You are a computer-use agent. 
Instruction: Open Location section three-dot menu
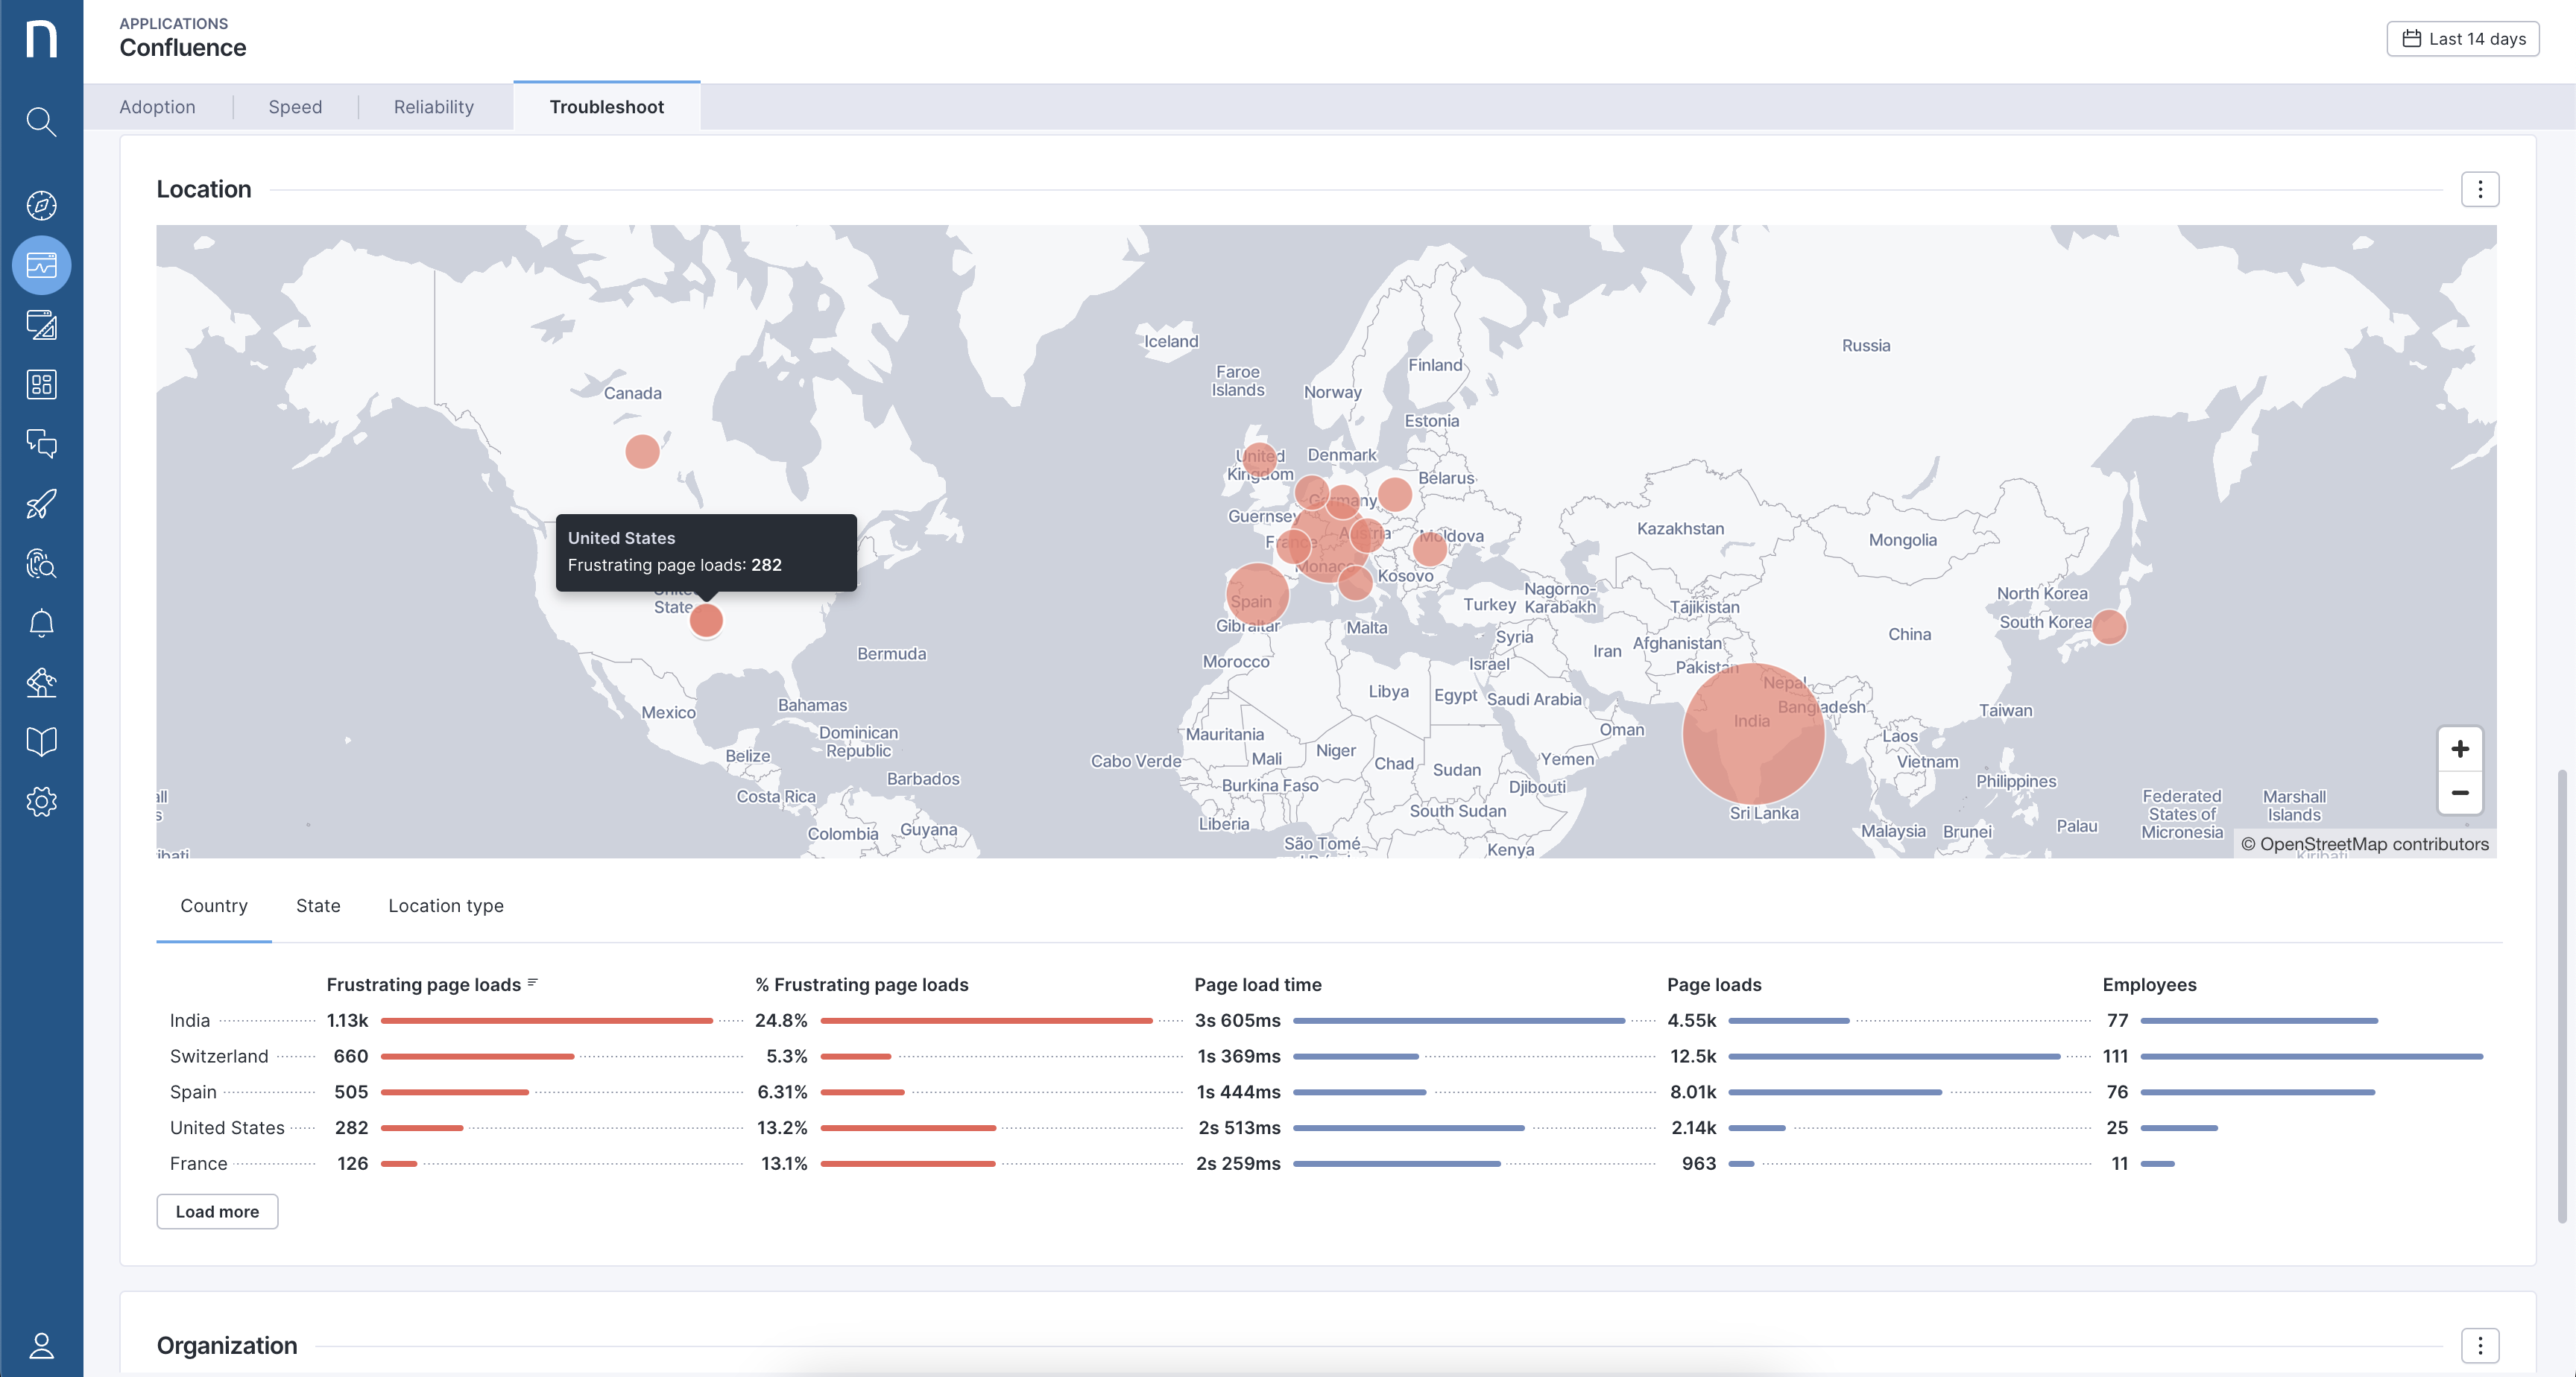[x=2479, y=190]
